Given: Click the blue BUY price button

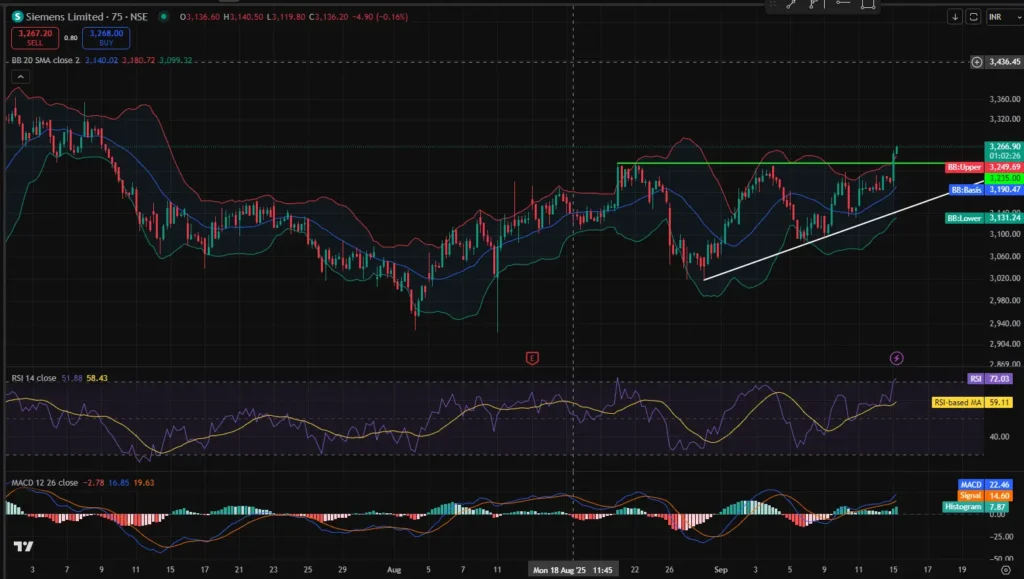Looking at the screenshot, I should pyautogui.click(x=105, y=37).
